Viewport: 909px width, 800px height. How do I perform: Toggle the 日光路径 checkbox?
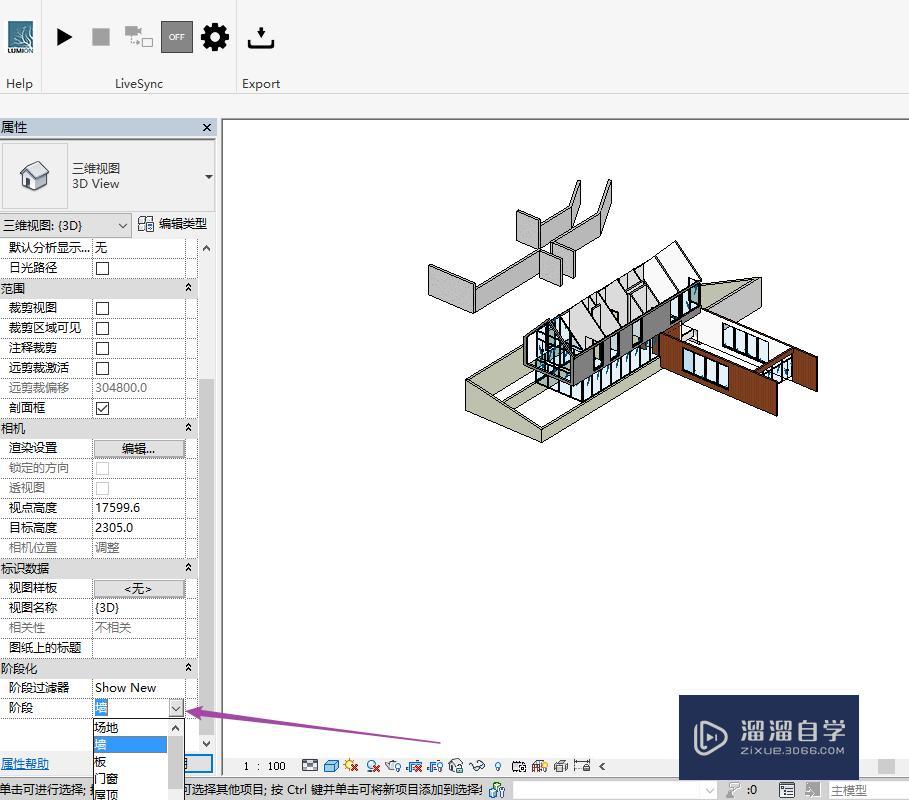pyautogui.click(x=103, y=268)
